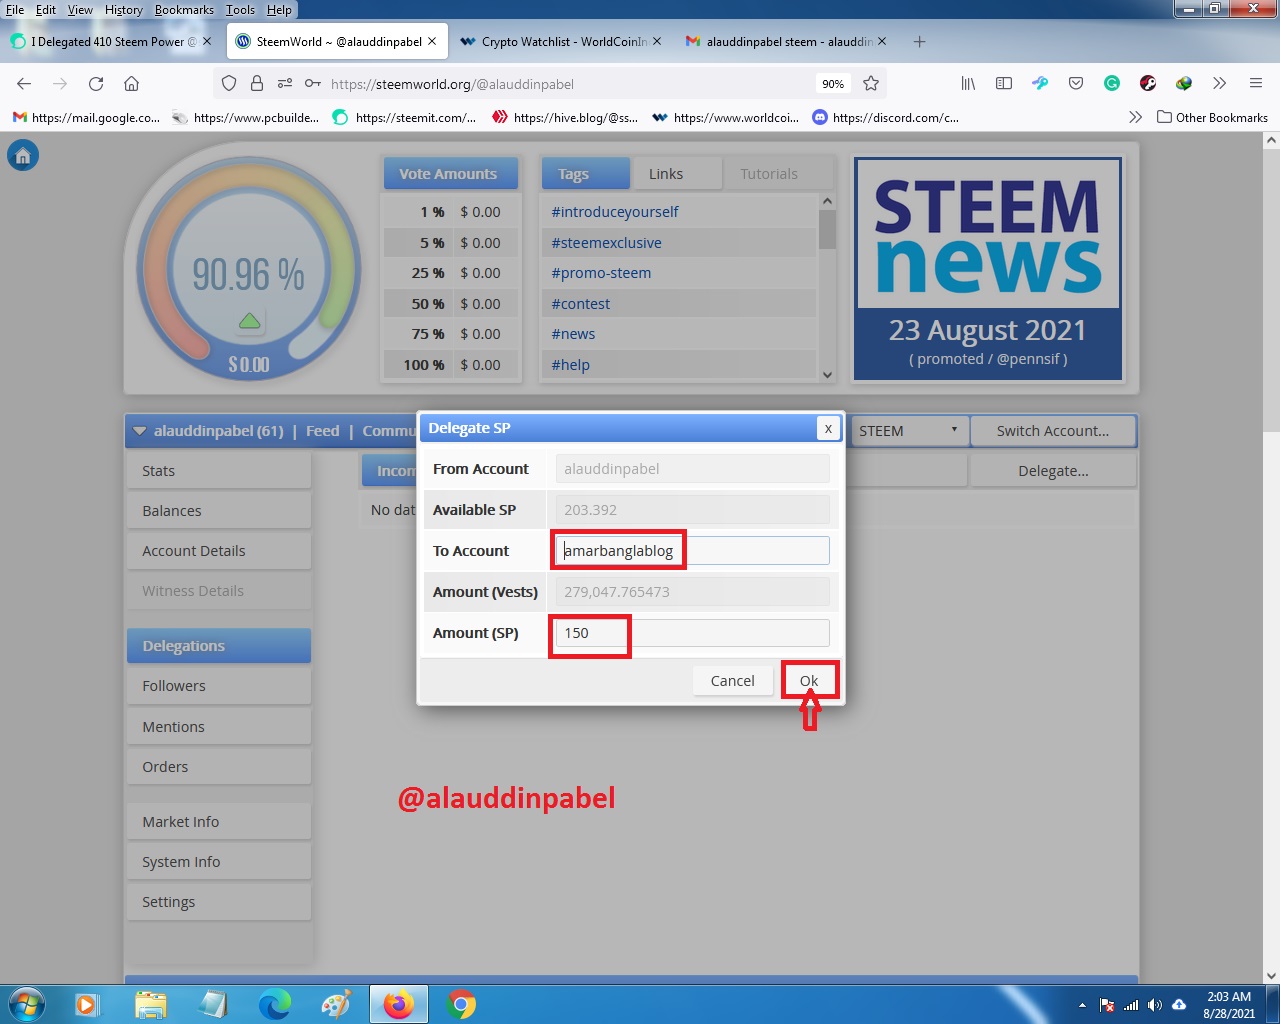
Task: Click the site padlock icon
Action: pos(257,84)
